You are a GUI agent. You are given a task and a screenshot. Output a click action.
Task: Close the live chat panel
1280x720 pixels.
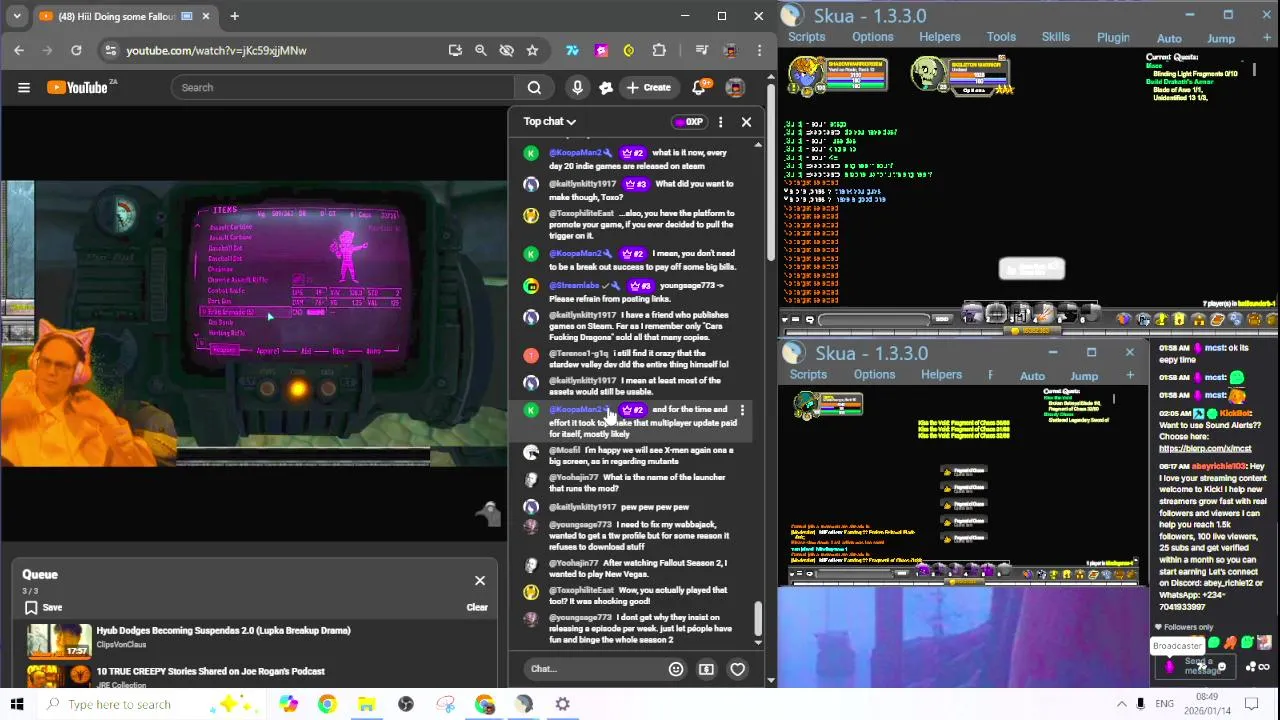click(x=746, y=121)
